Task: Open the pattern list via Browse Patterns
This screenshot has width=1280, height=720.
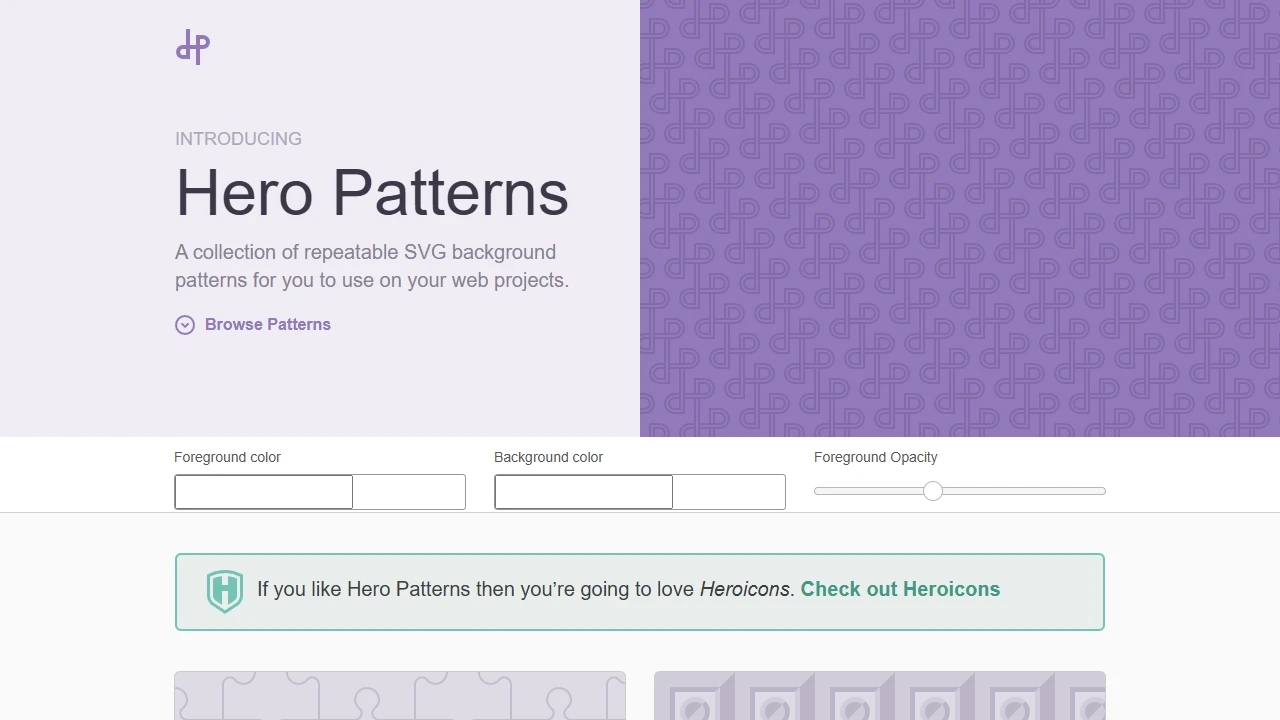Action: (x=267, y=324)
